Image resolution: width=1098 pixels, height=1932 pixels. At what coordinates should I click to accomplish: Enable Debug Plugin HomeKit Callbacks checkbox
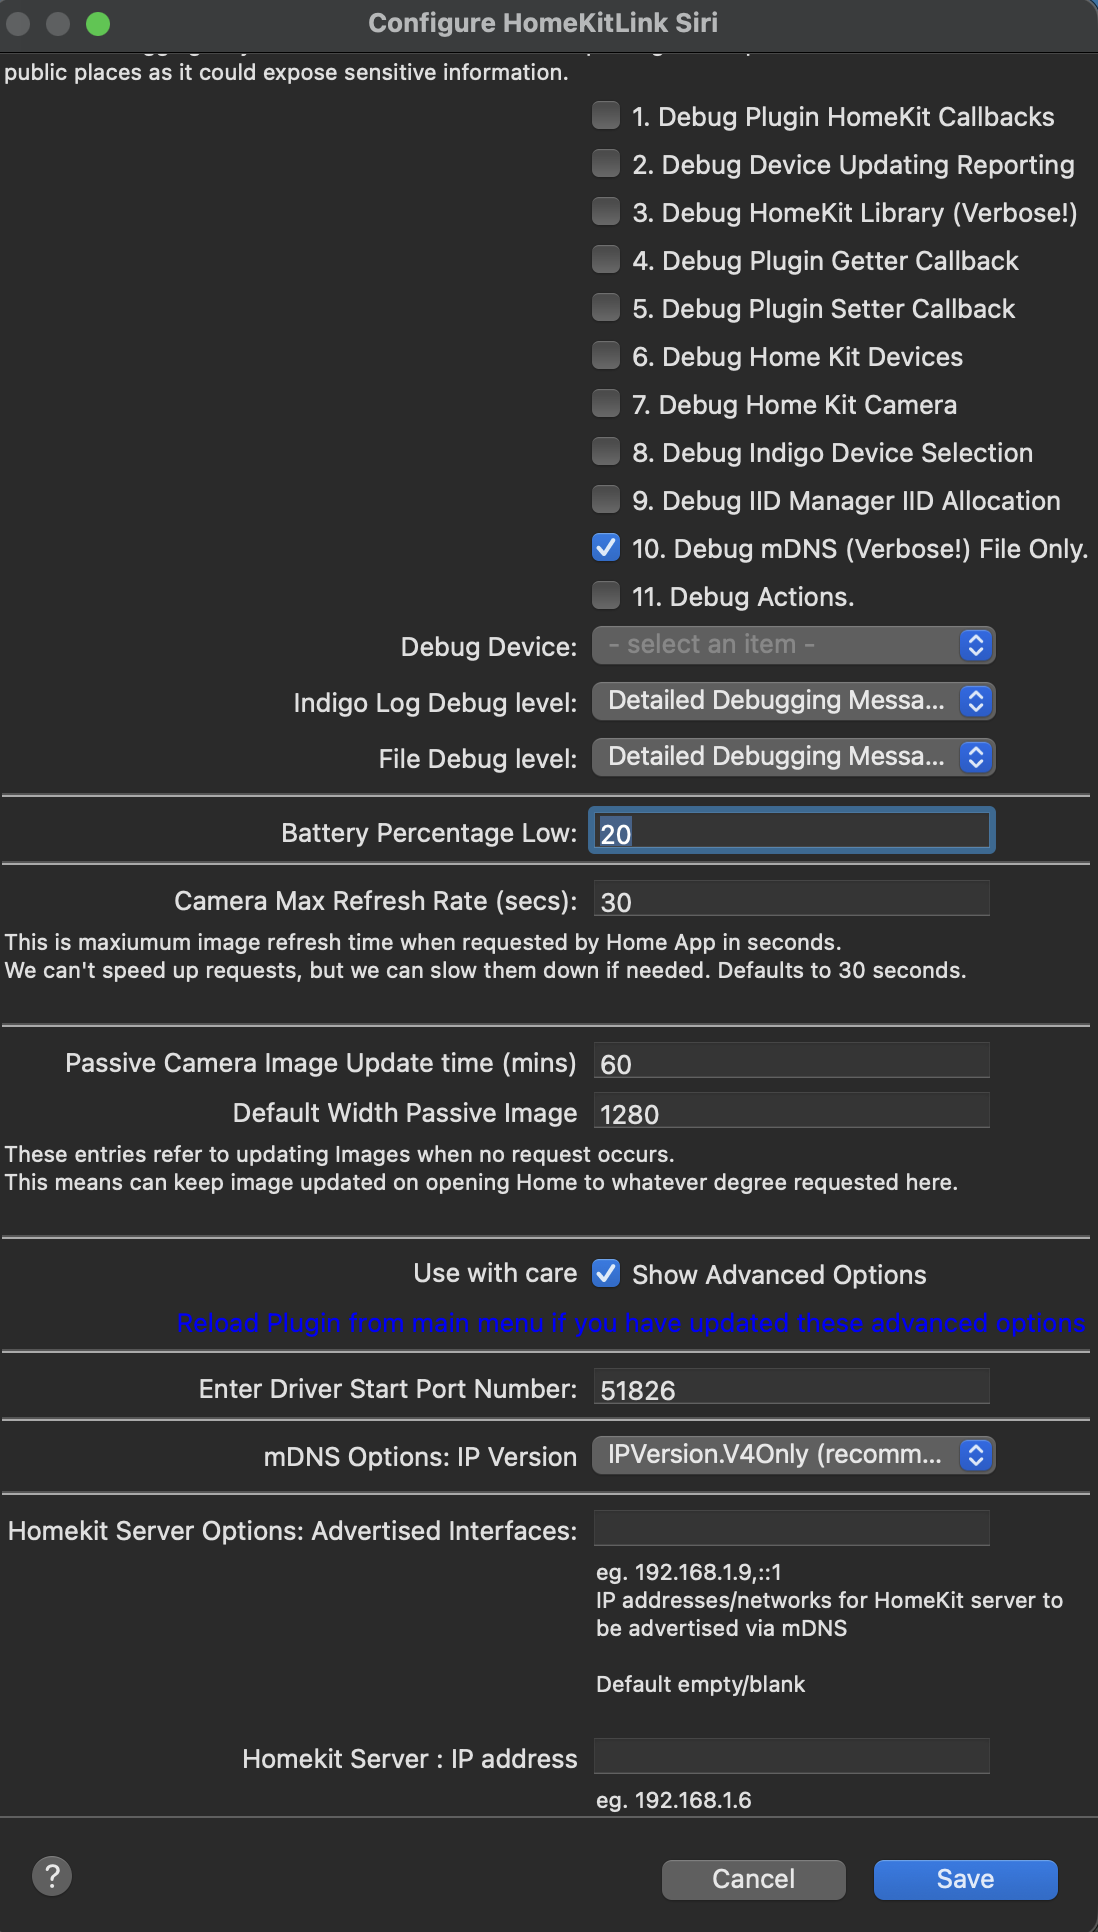[x=606, y=116]
